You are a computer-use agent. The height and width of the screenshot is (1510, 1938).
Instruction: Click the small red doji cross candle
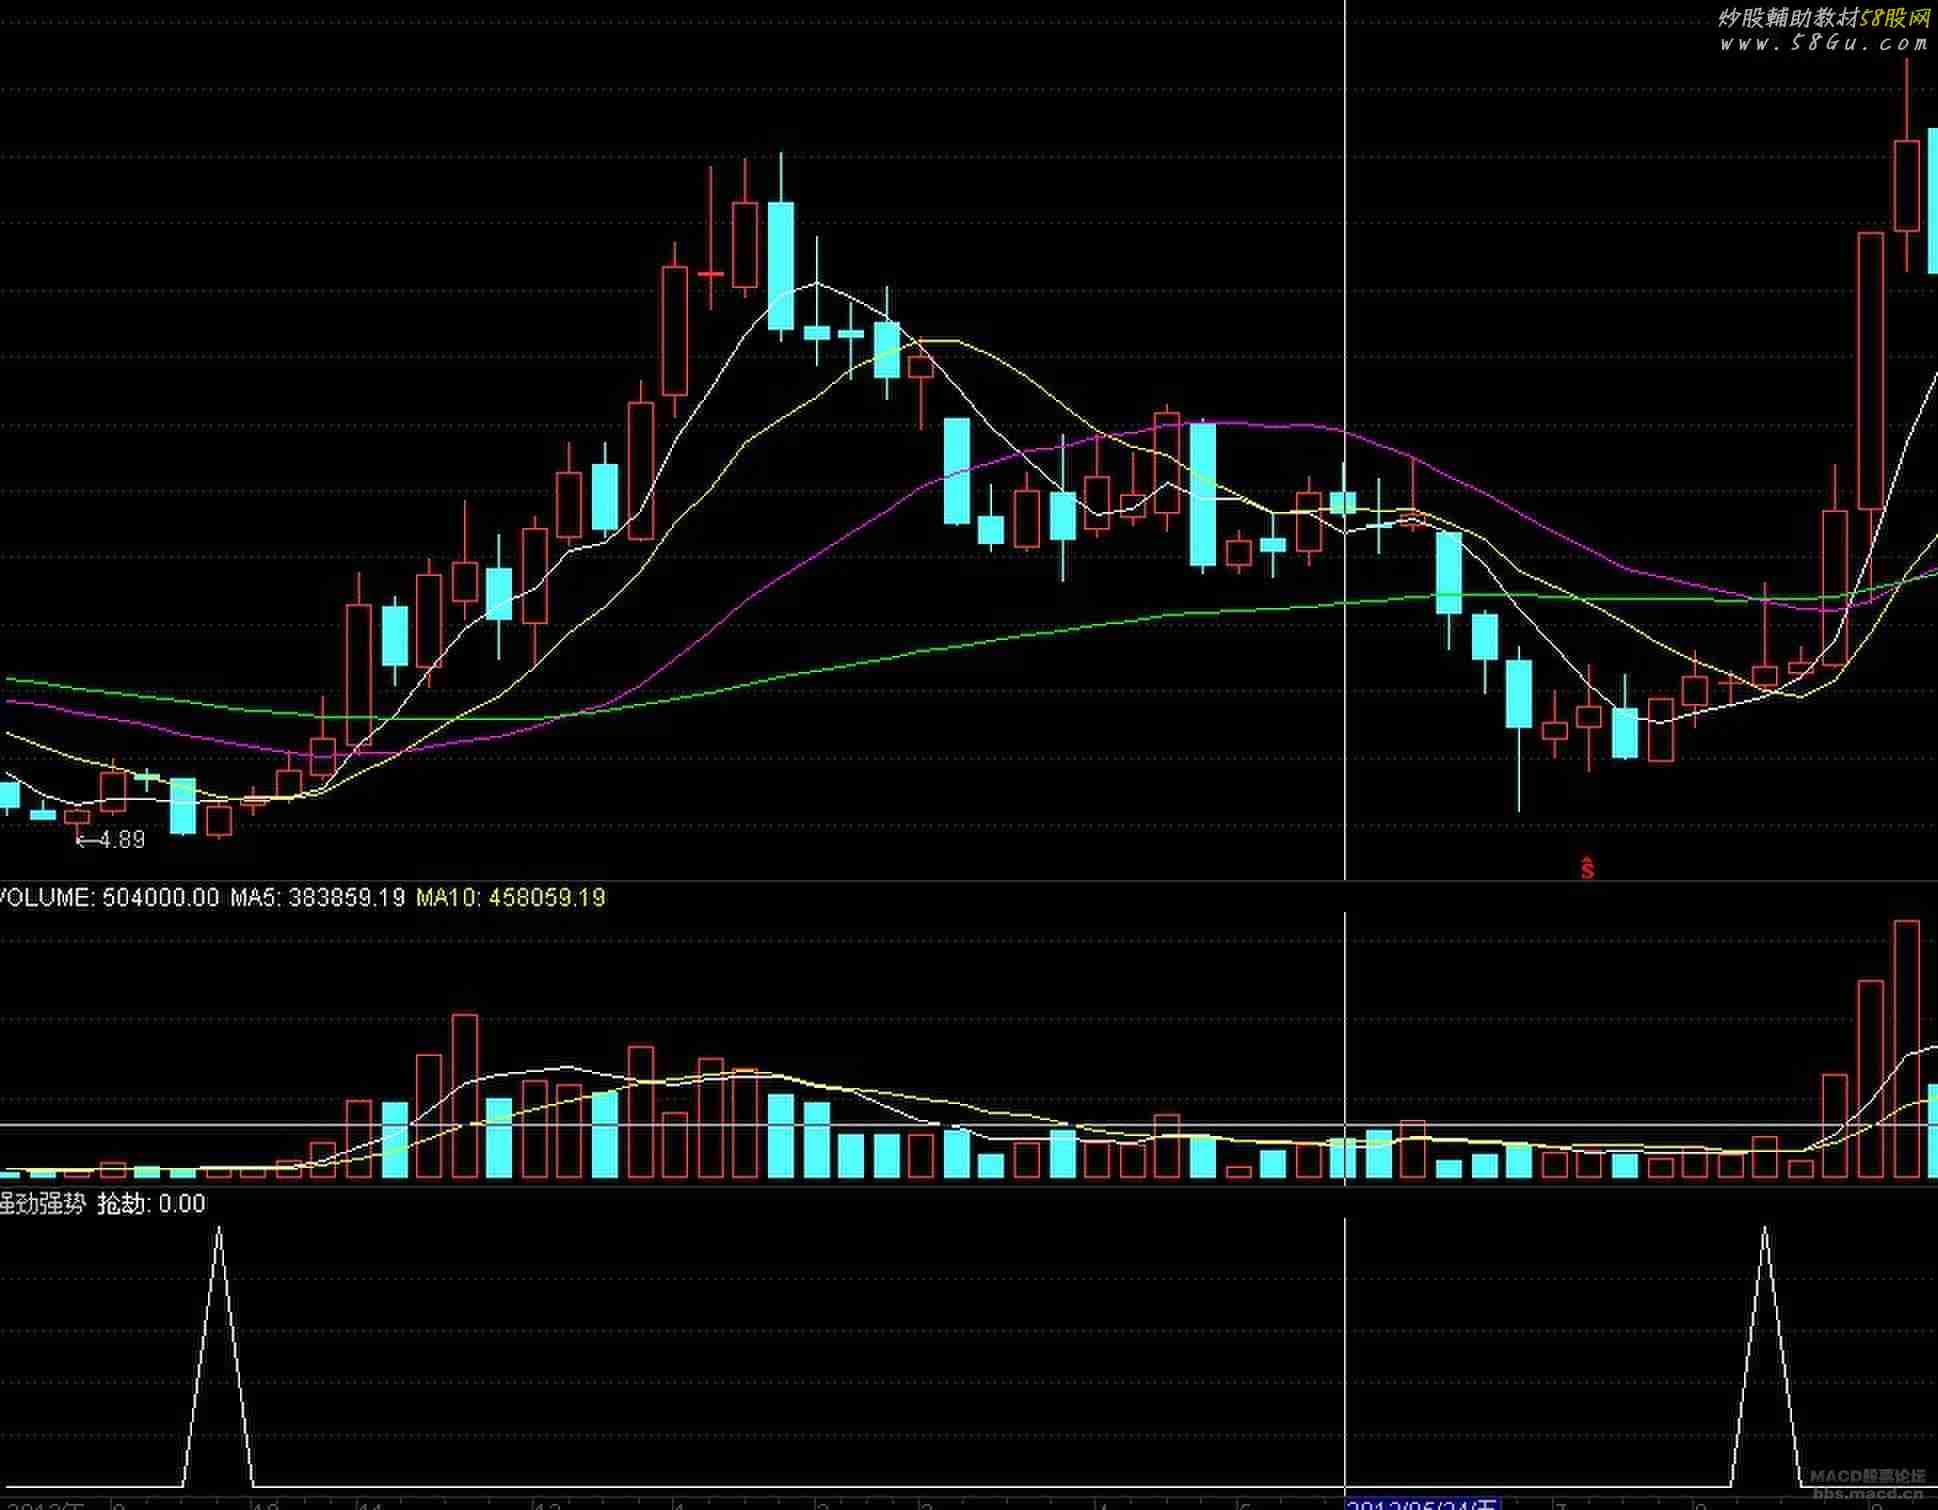(x=711, y=273)
